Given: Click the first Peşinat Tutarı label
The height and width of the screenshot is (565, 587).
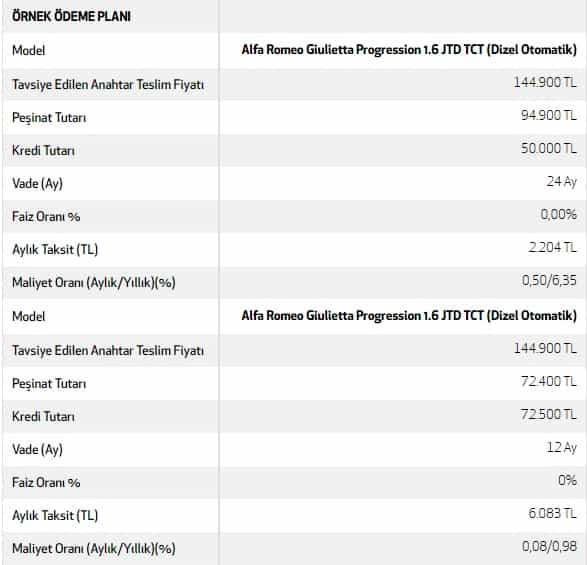Looking at the screenshot, I should [x=49, y=118].
